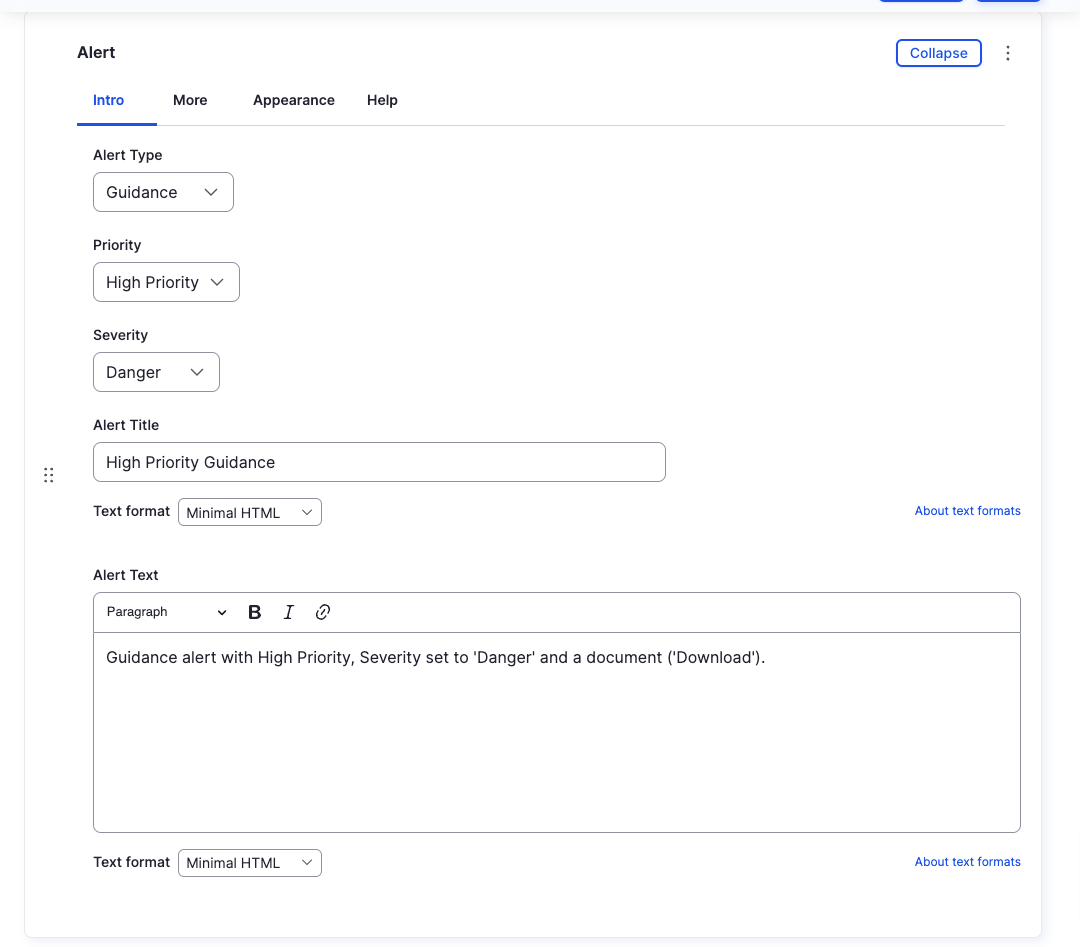This screenshot has height=947, width=1080.
Task: Apply bold formatting in the Alert Text editor
Action: tap(254, 611)
